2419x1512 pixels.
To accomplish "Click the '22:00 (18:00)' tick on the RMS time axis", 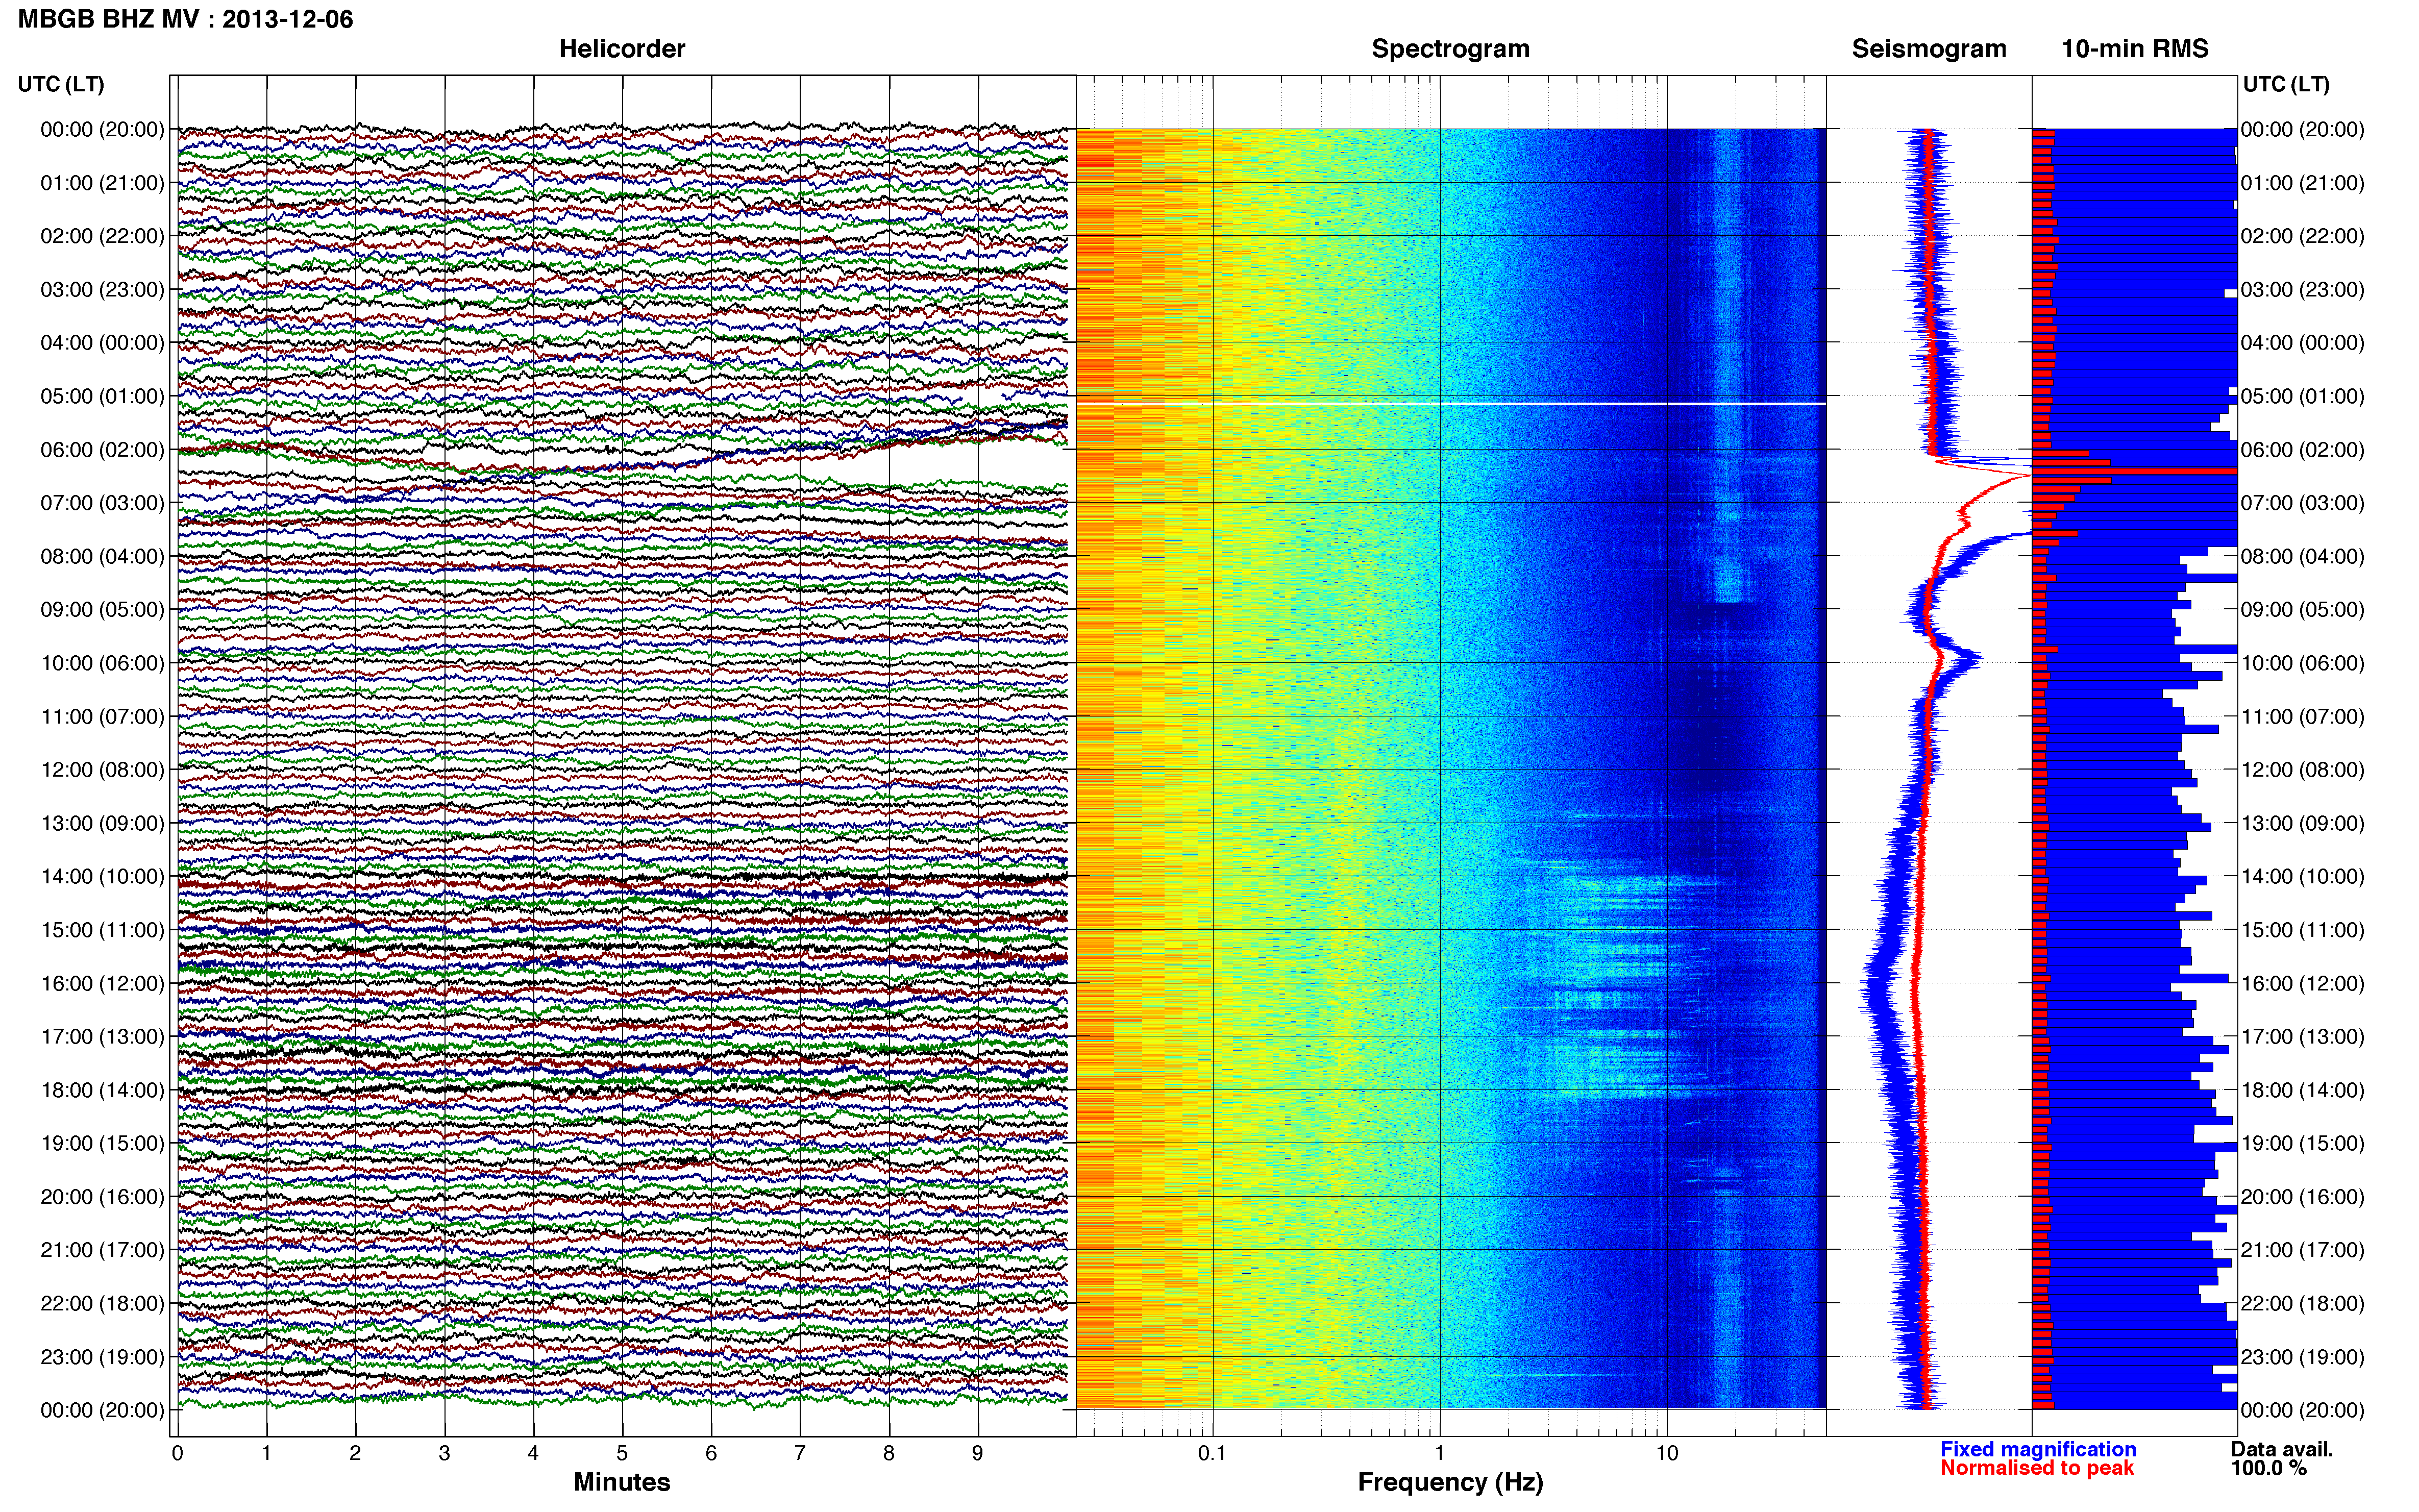I will [x=2303, y=1304].
